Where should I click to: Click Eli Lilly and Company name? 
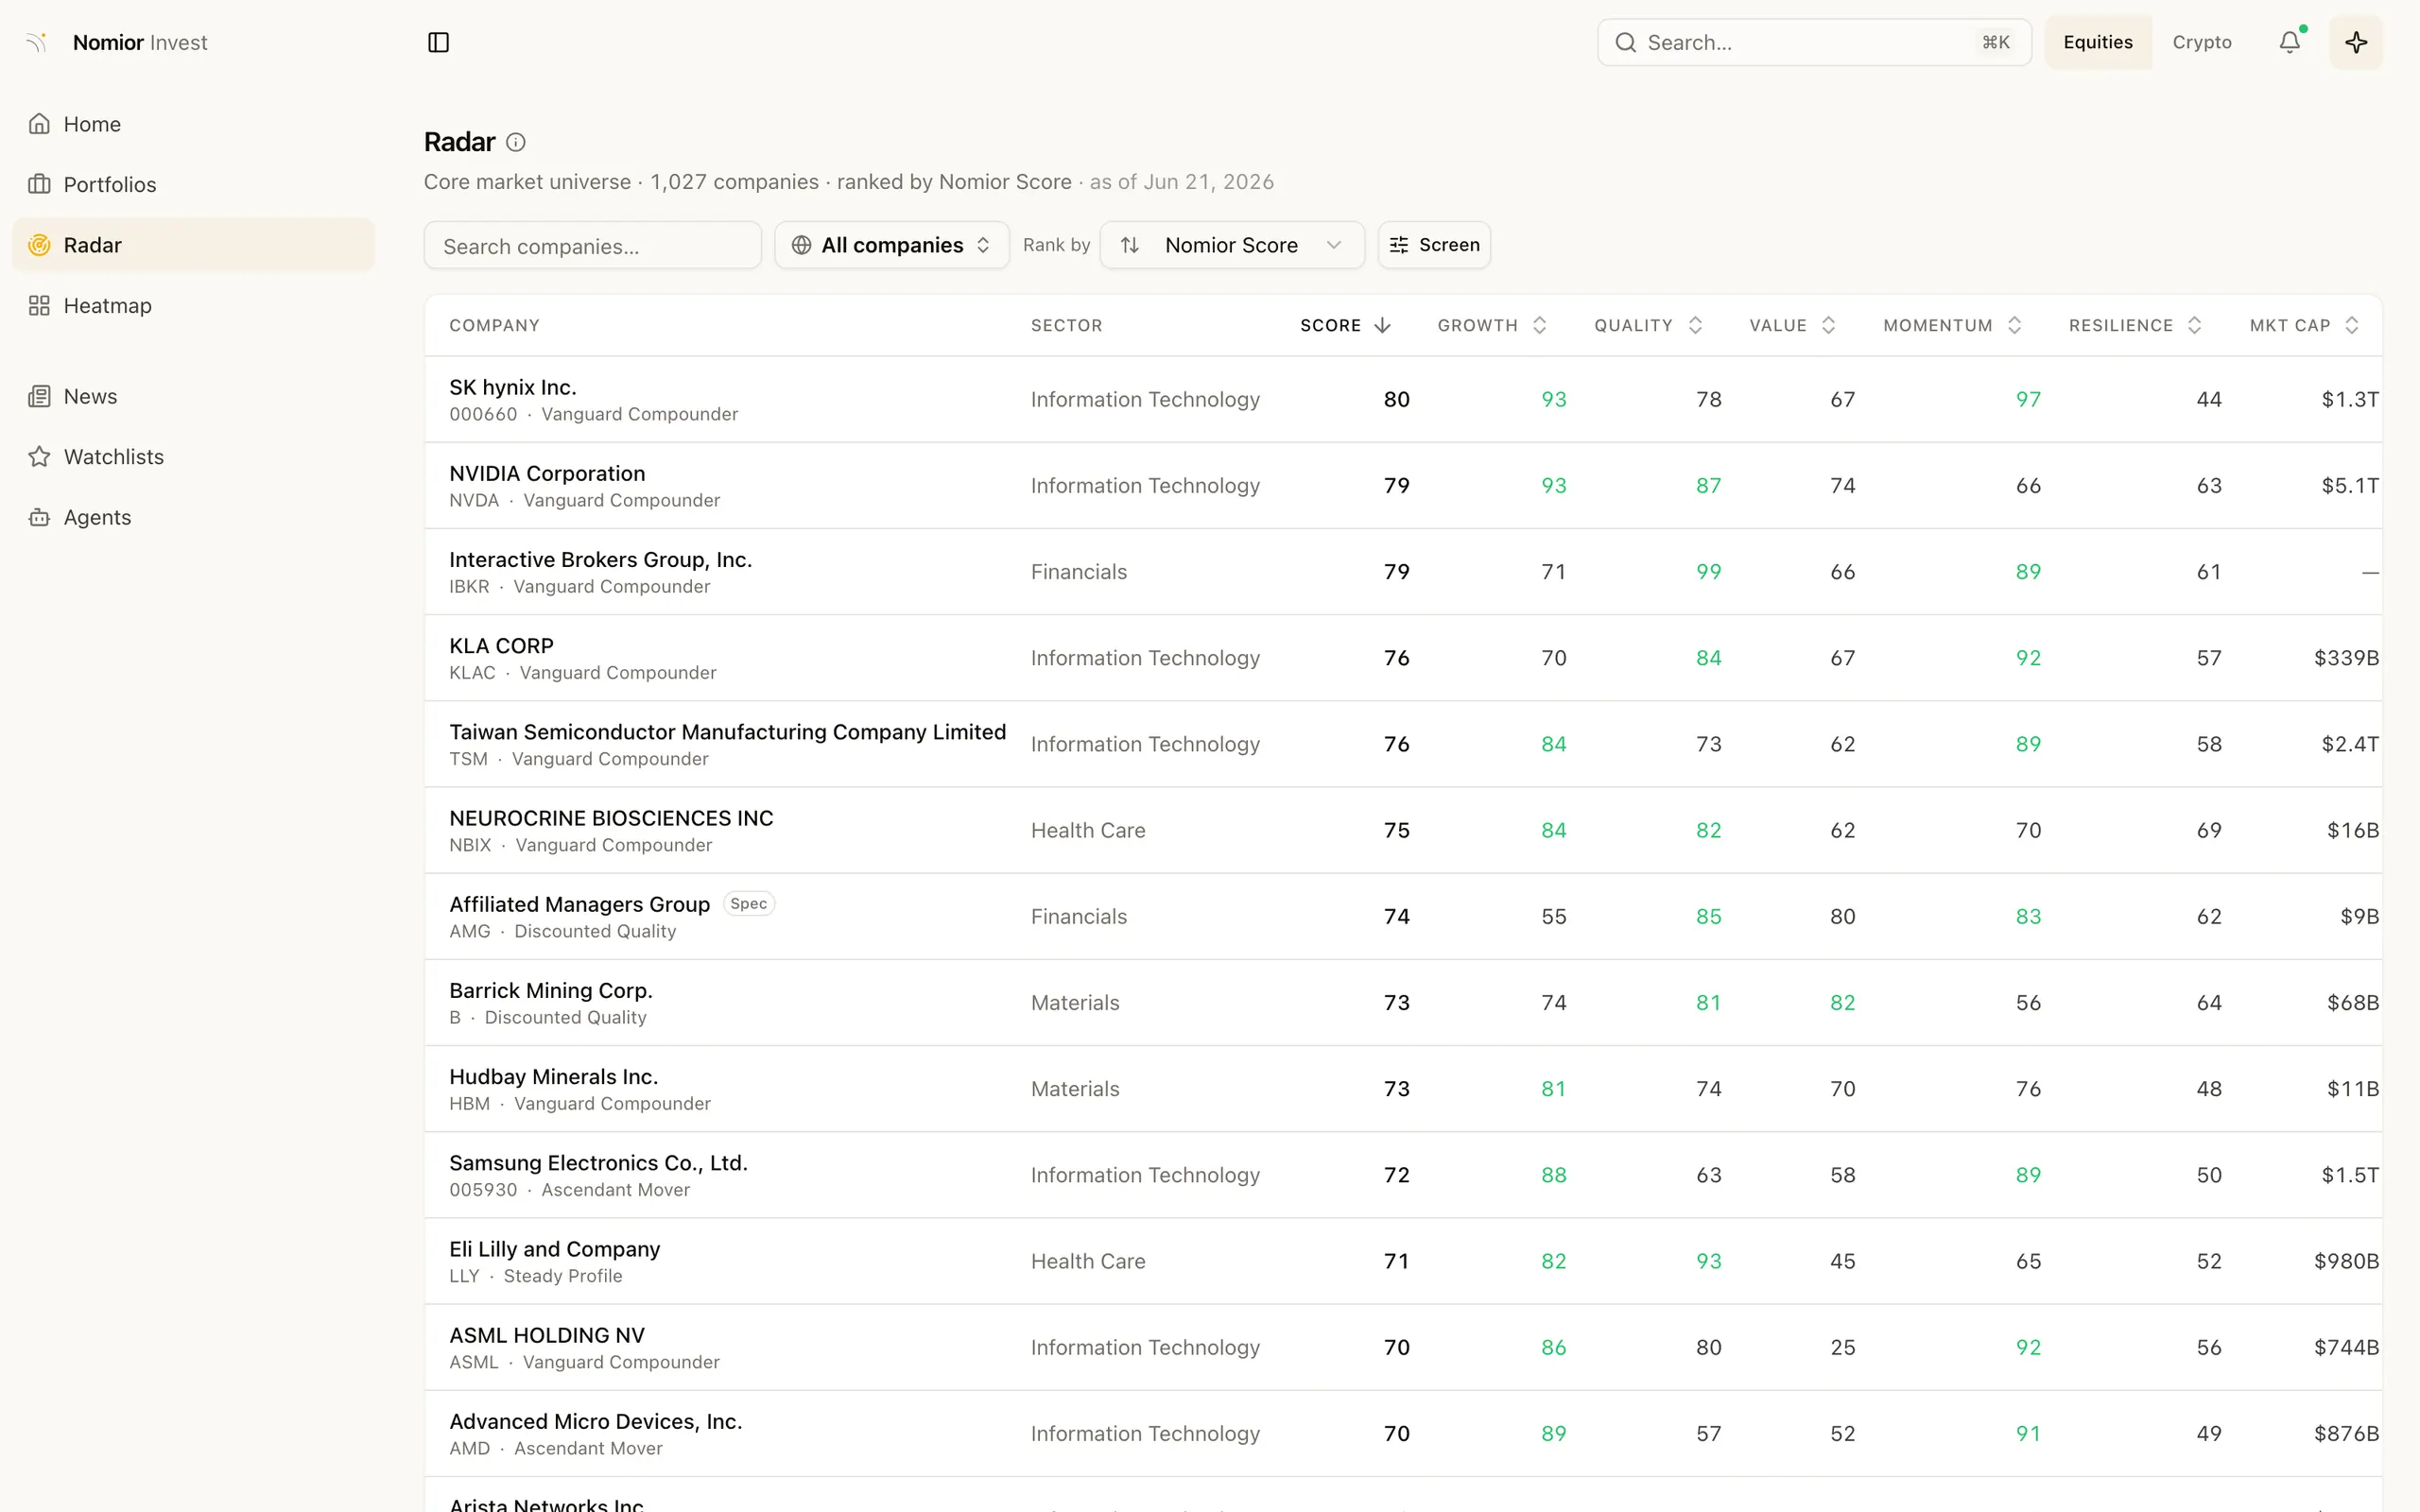coord(555,1249)
